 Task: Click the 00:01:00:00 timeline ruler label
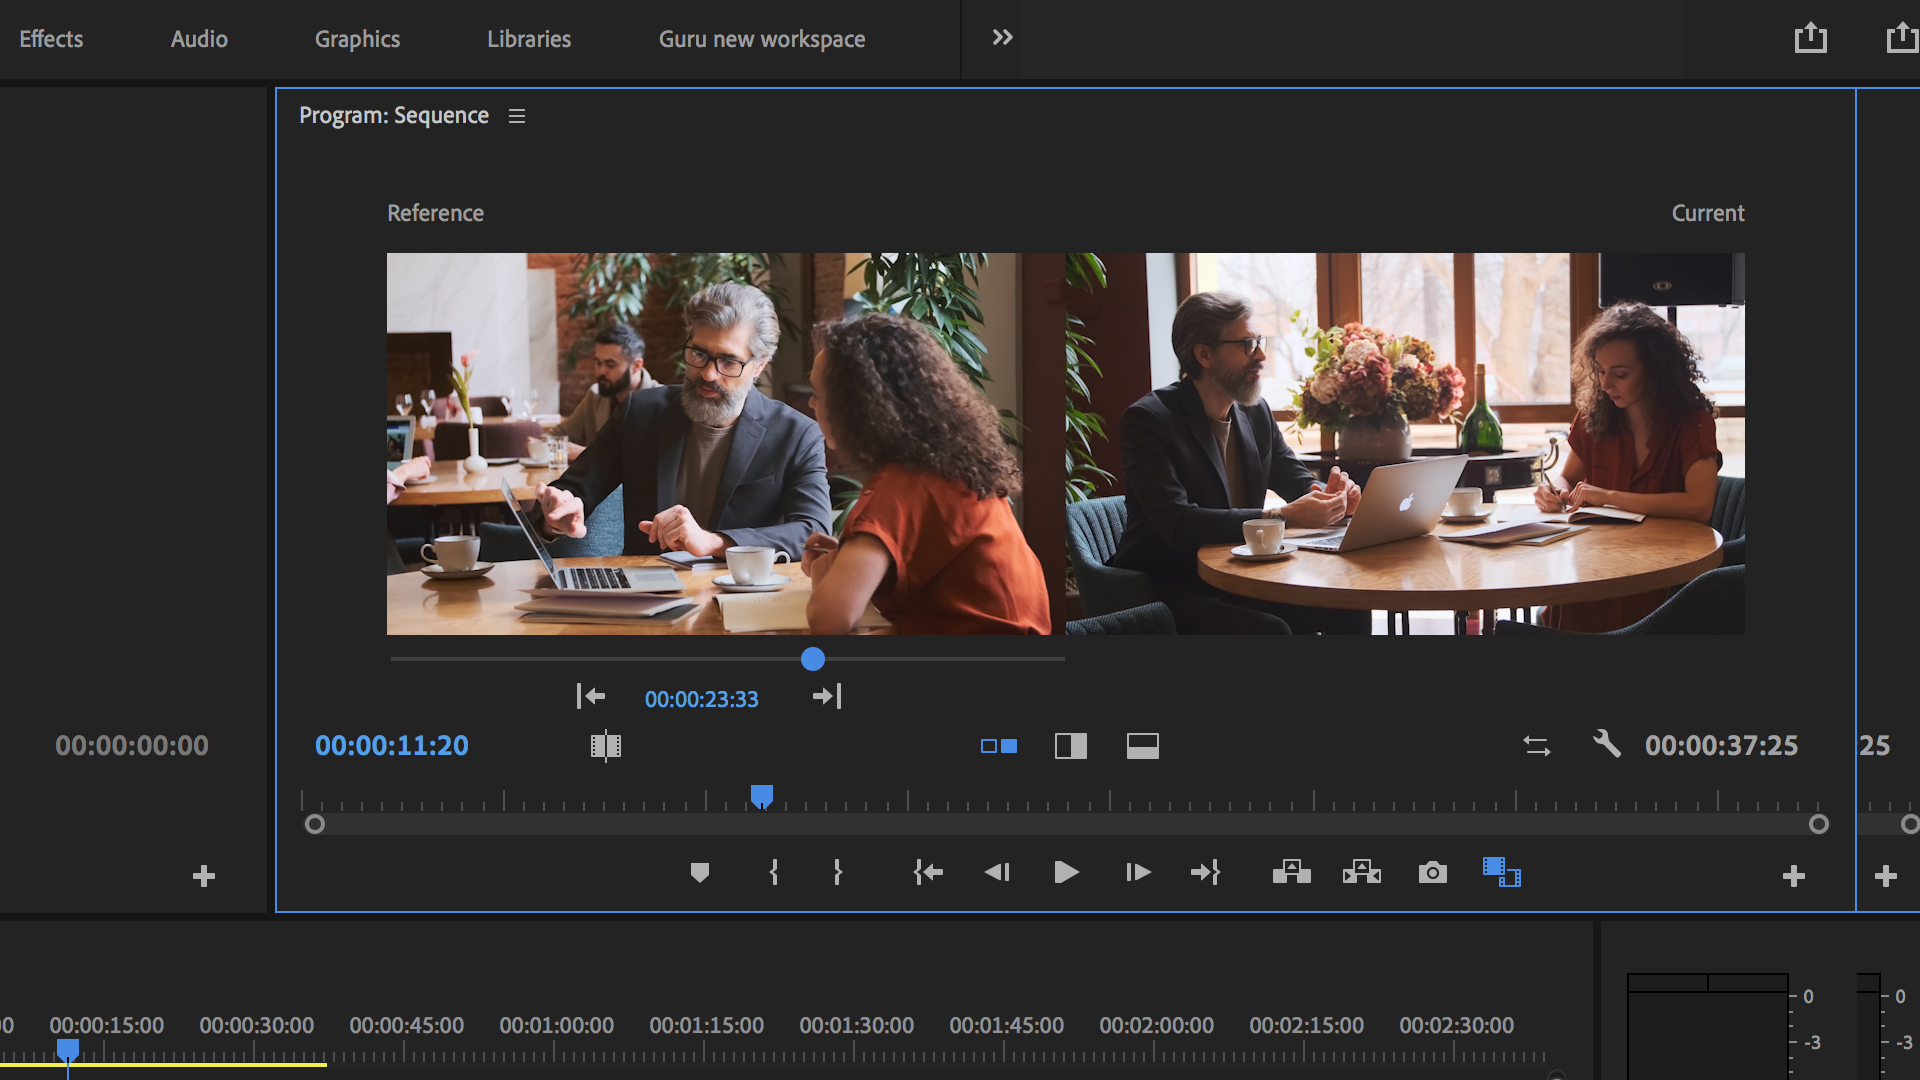557,1026
